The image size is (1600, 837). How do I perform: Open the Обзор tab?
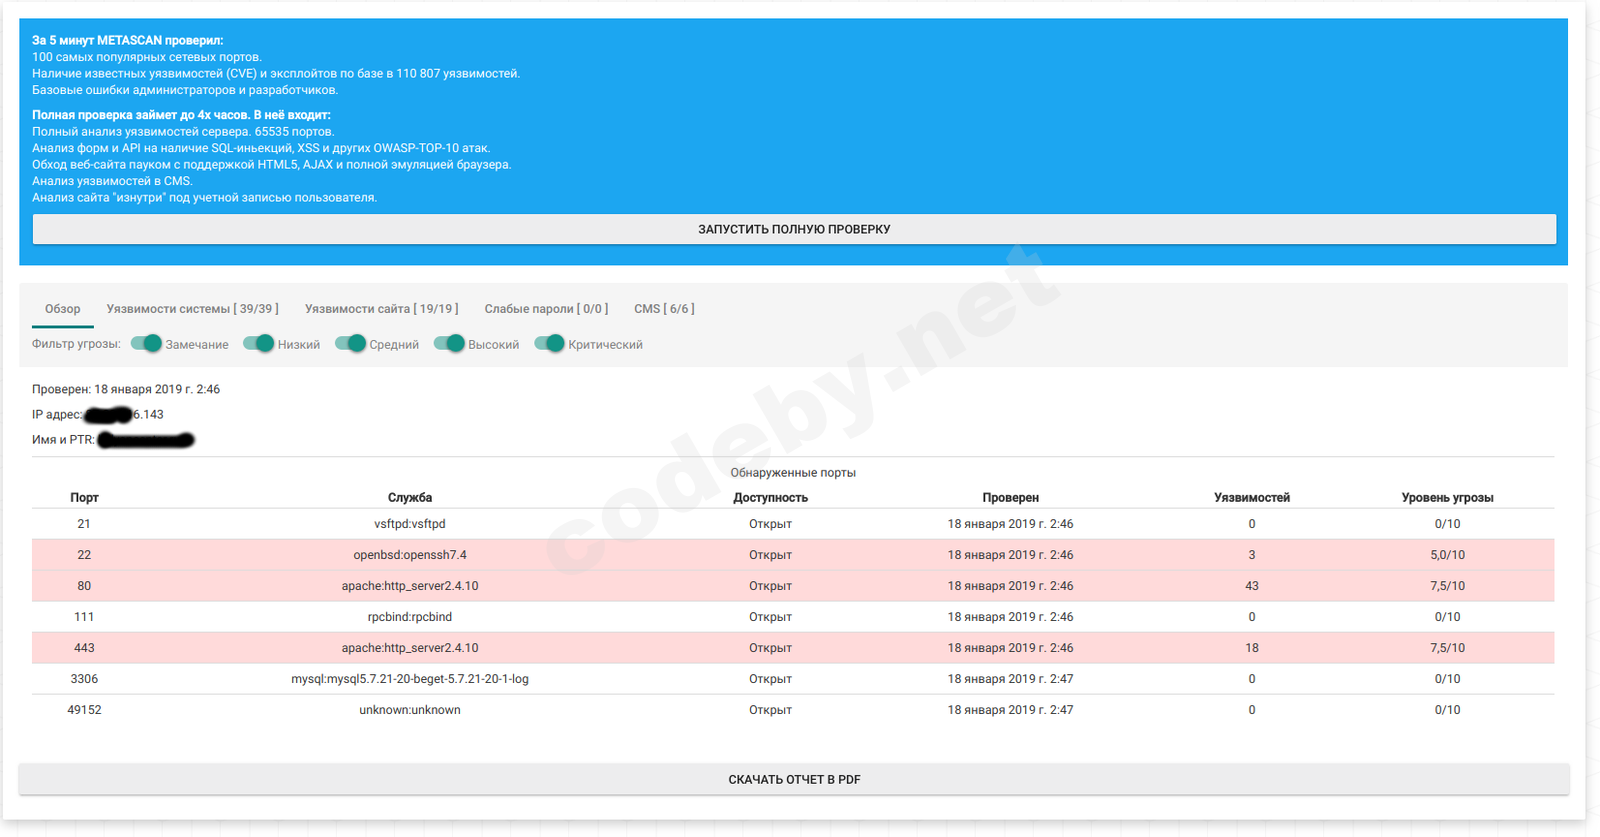(x=63, y=309)
